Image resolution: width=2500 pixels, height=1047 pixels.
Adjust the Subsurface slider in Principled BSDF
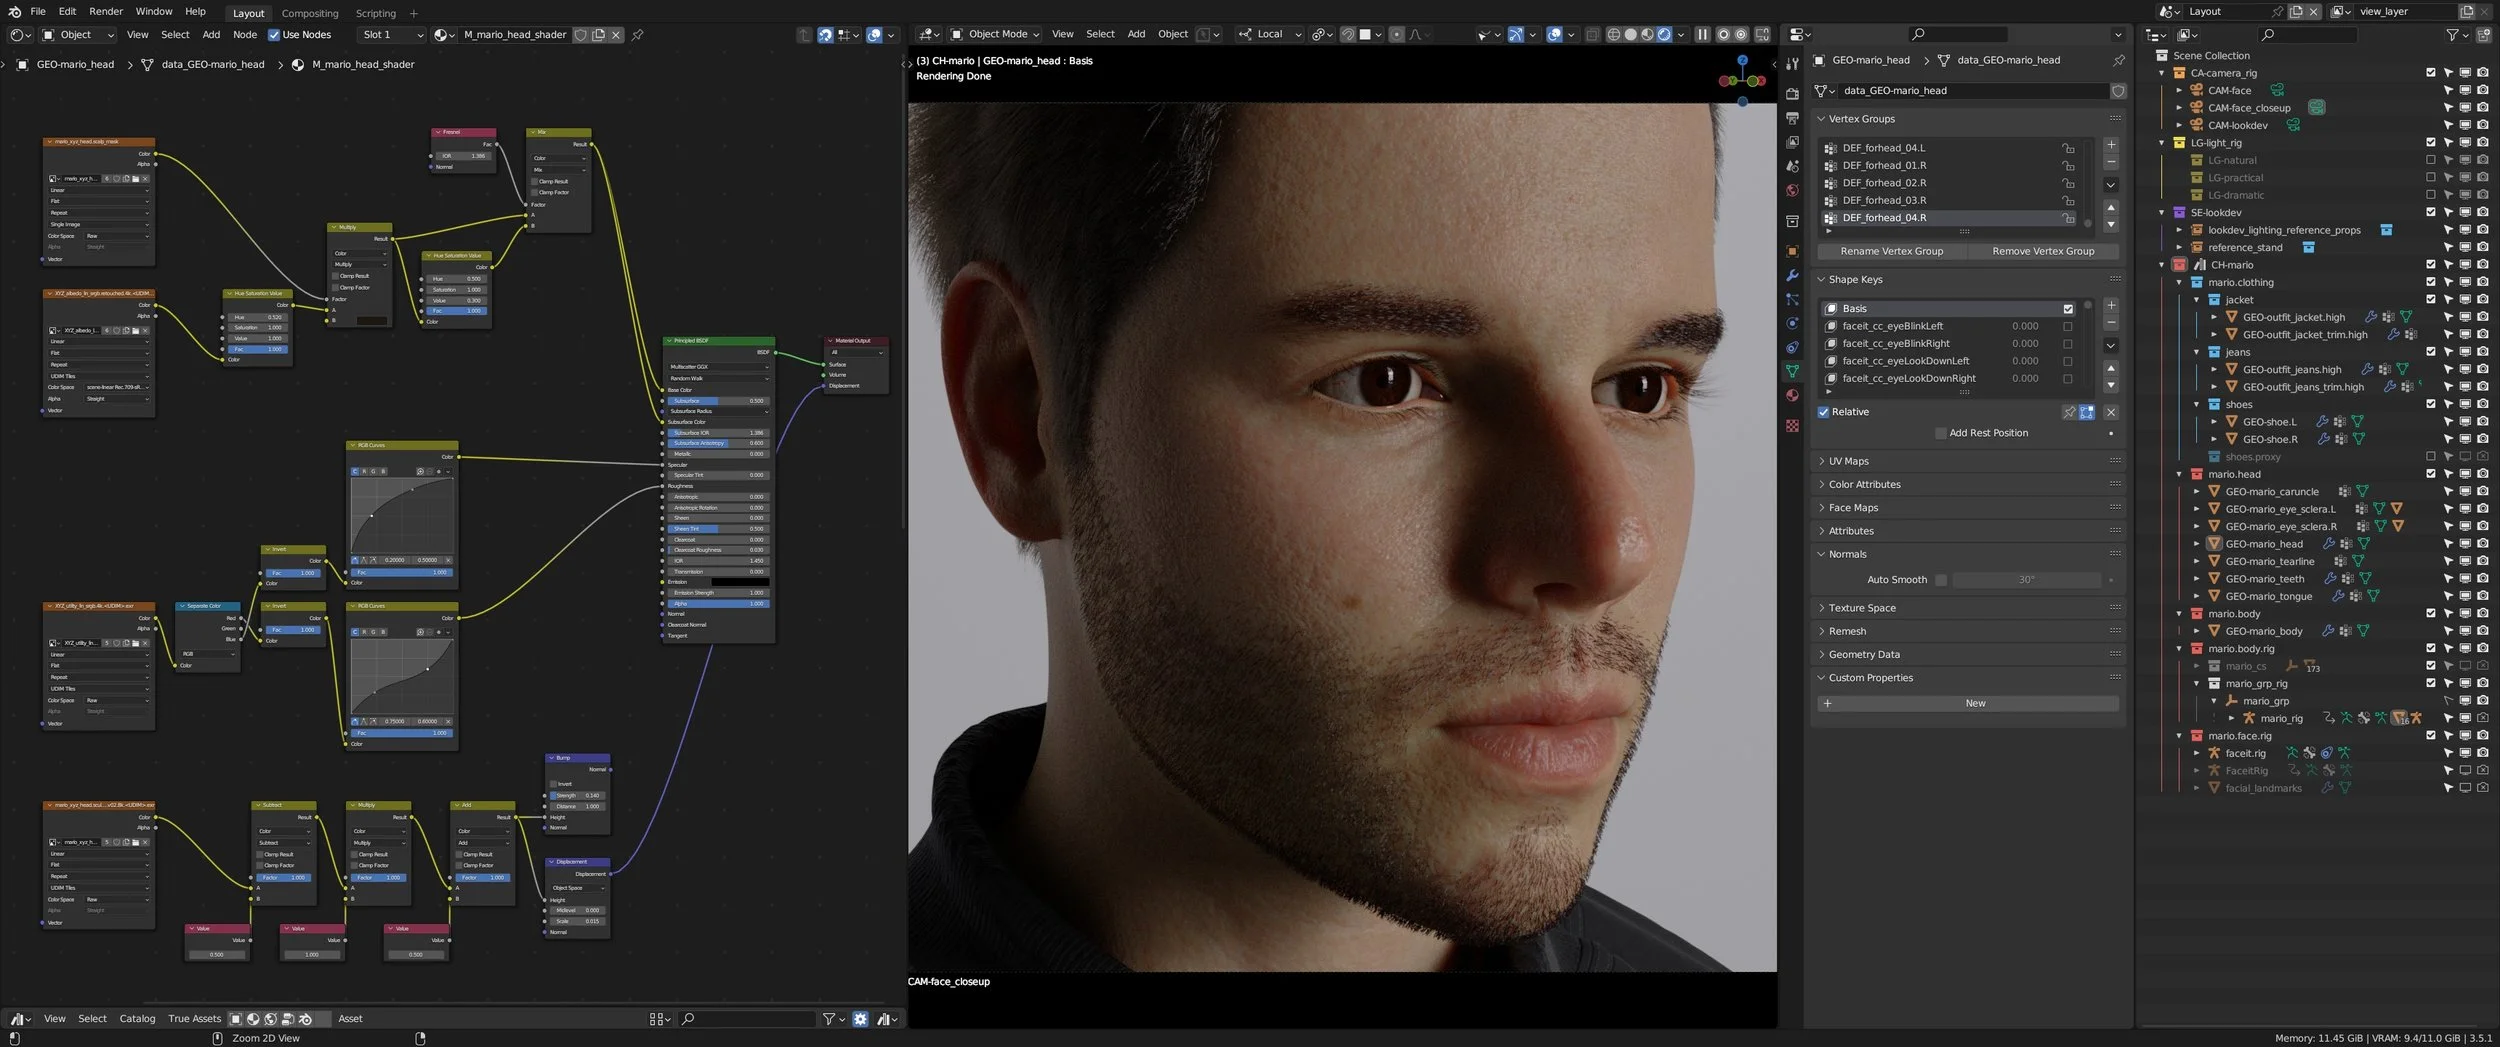coord(718,401)
